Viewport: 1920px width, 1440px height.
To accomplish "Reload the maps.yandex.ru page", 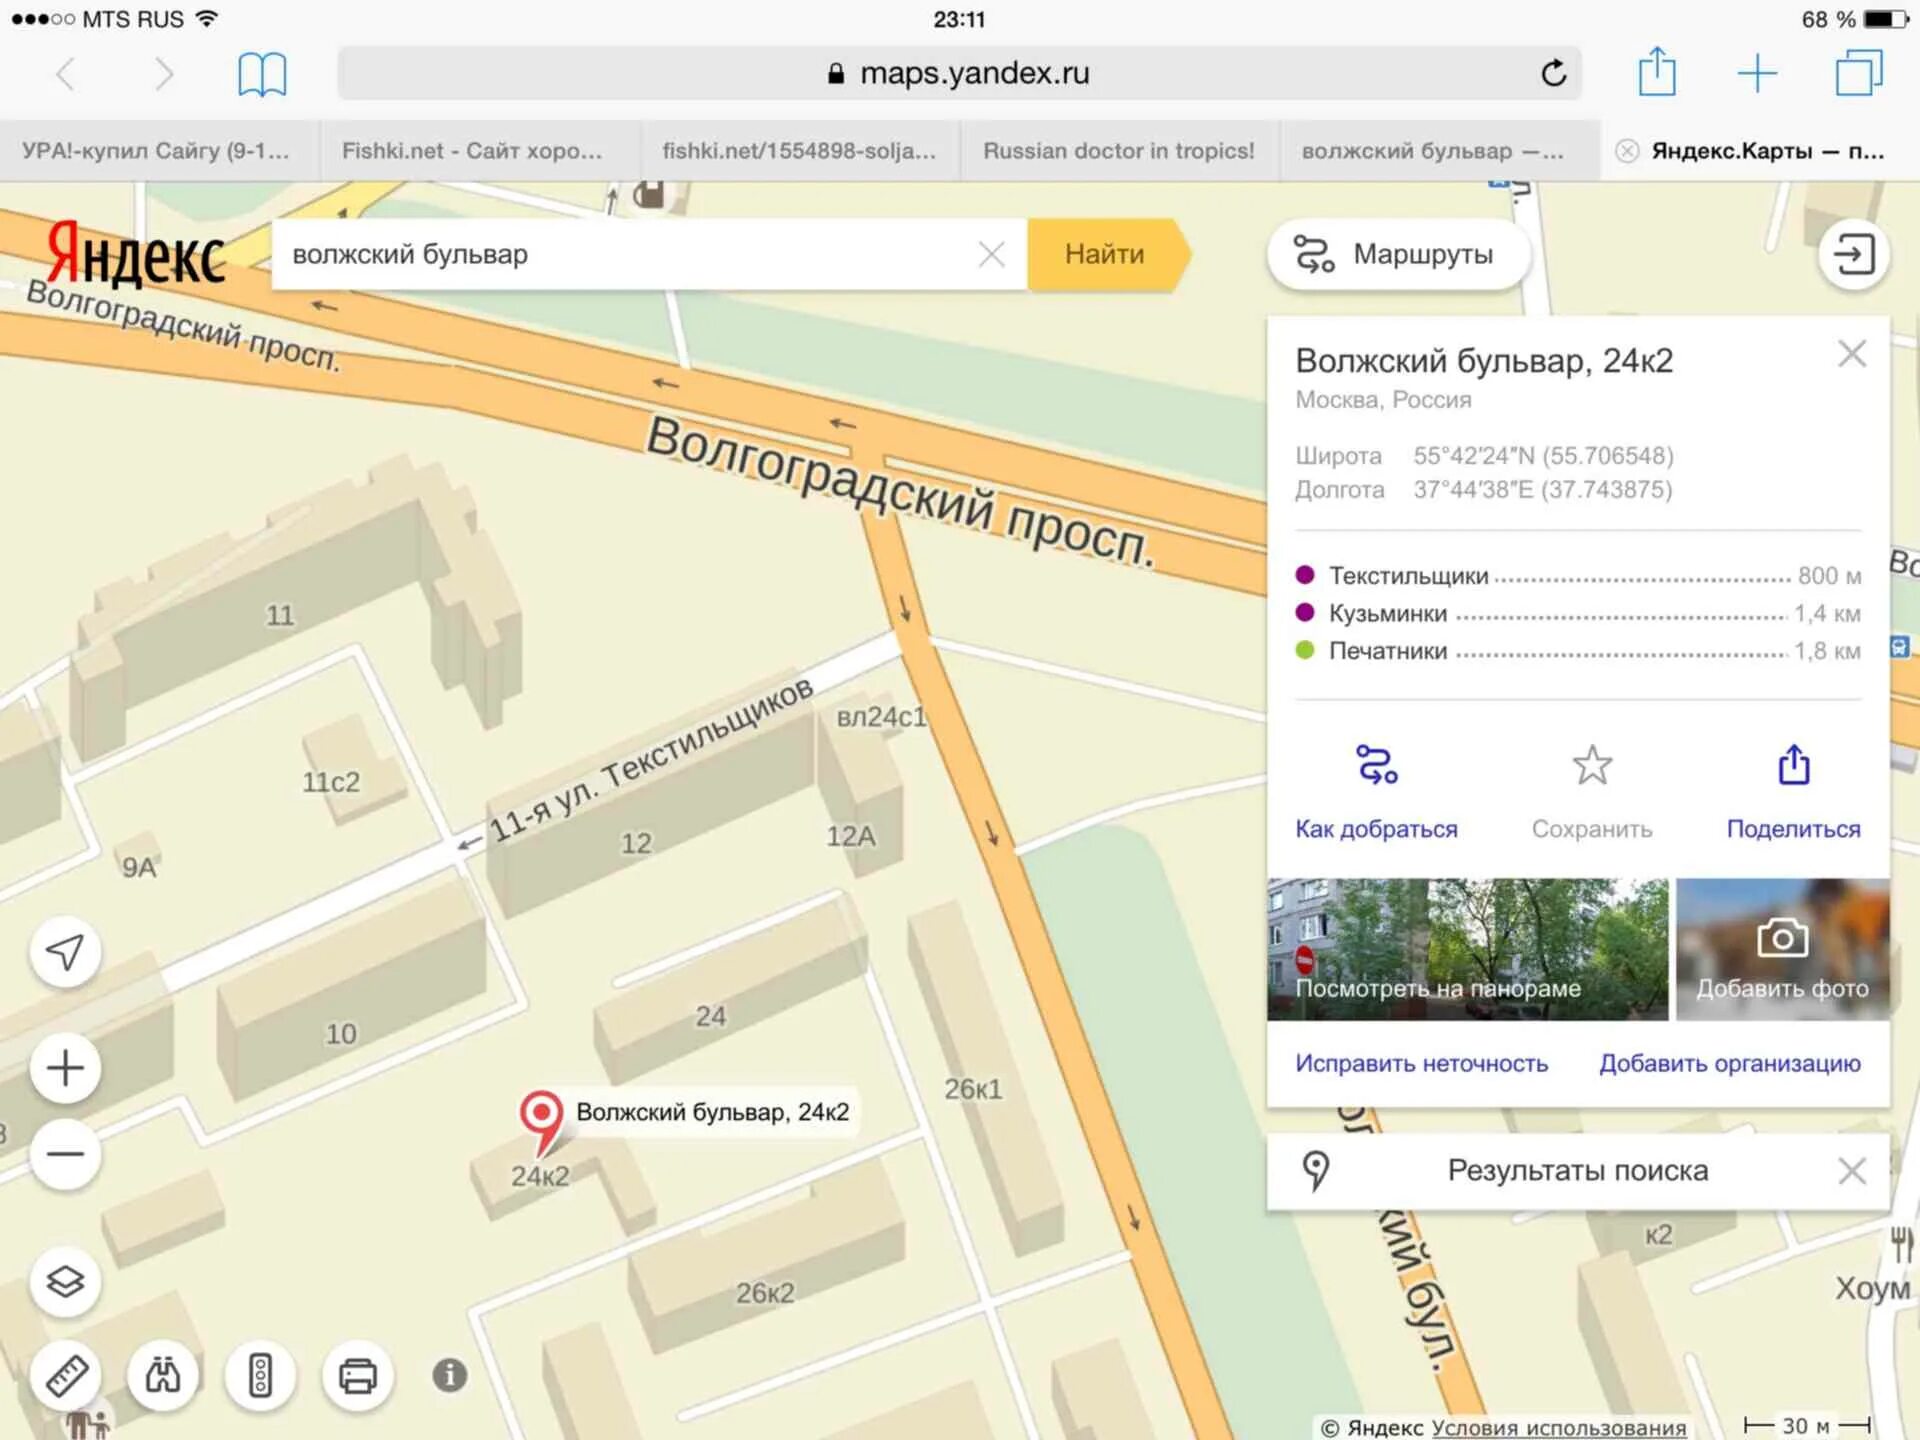I will coord(1553,73).
